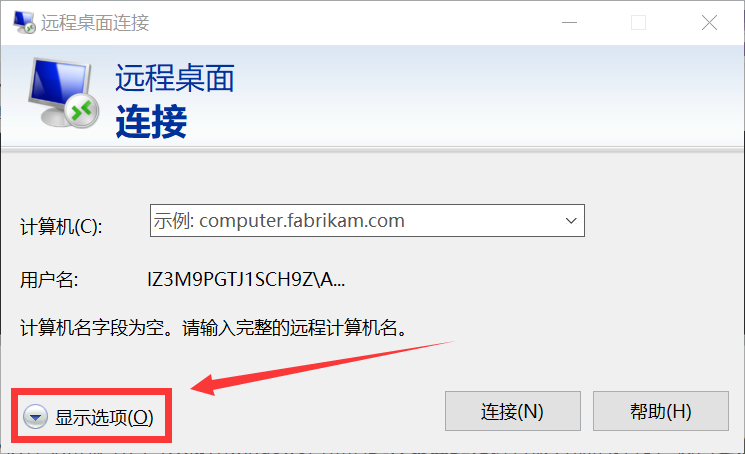Click the 连接(N) button

(x=513, y=411)
